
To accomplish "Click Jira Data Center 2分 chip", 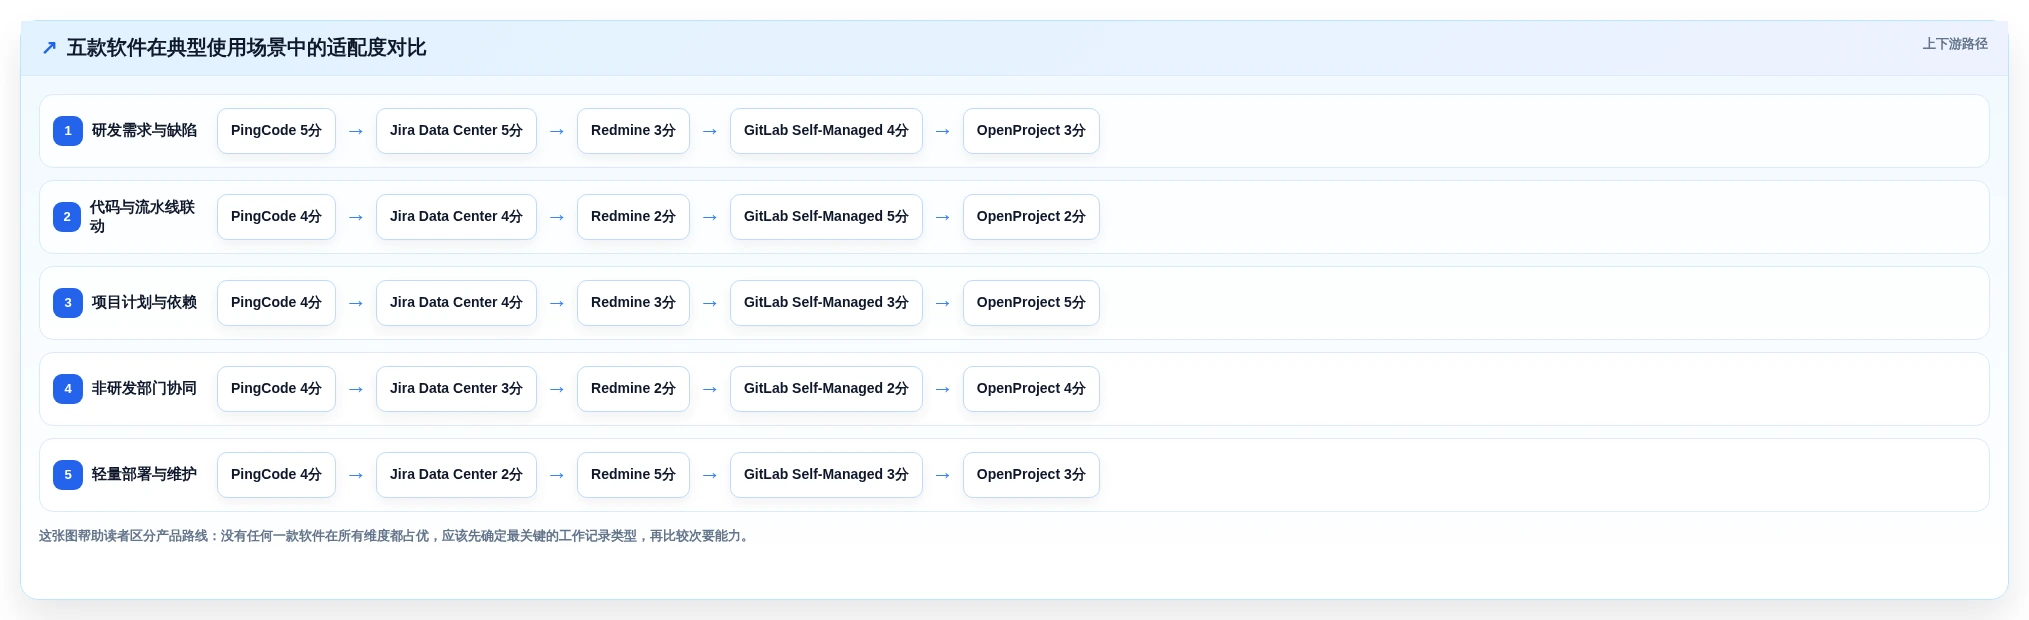I will (x=456, y=475).
